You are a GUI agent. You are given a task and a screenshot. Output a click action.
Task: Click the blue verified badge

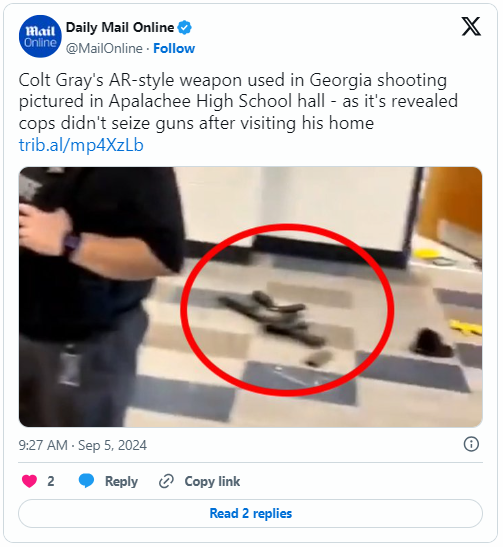[185, 28]
